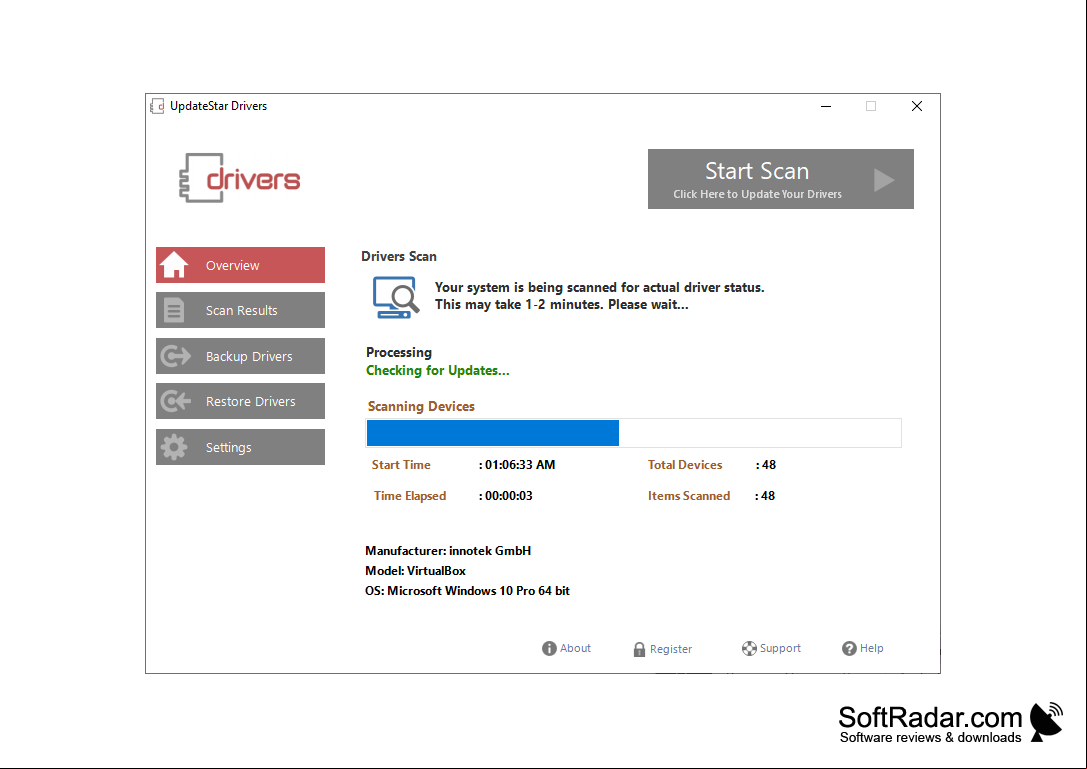Click the Drivers Scan heading
Screen dimensions: 1087x769
pyautogui.click(x=399, y=256)
